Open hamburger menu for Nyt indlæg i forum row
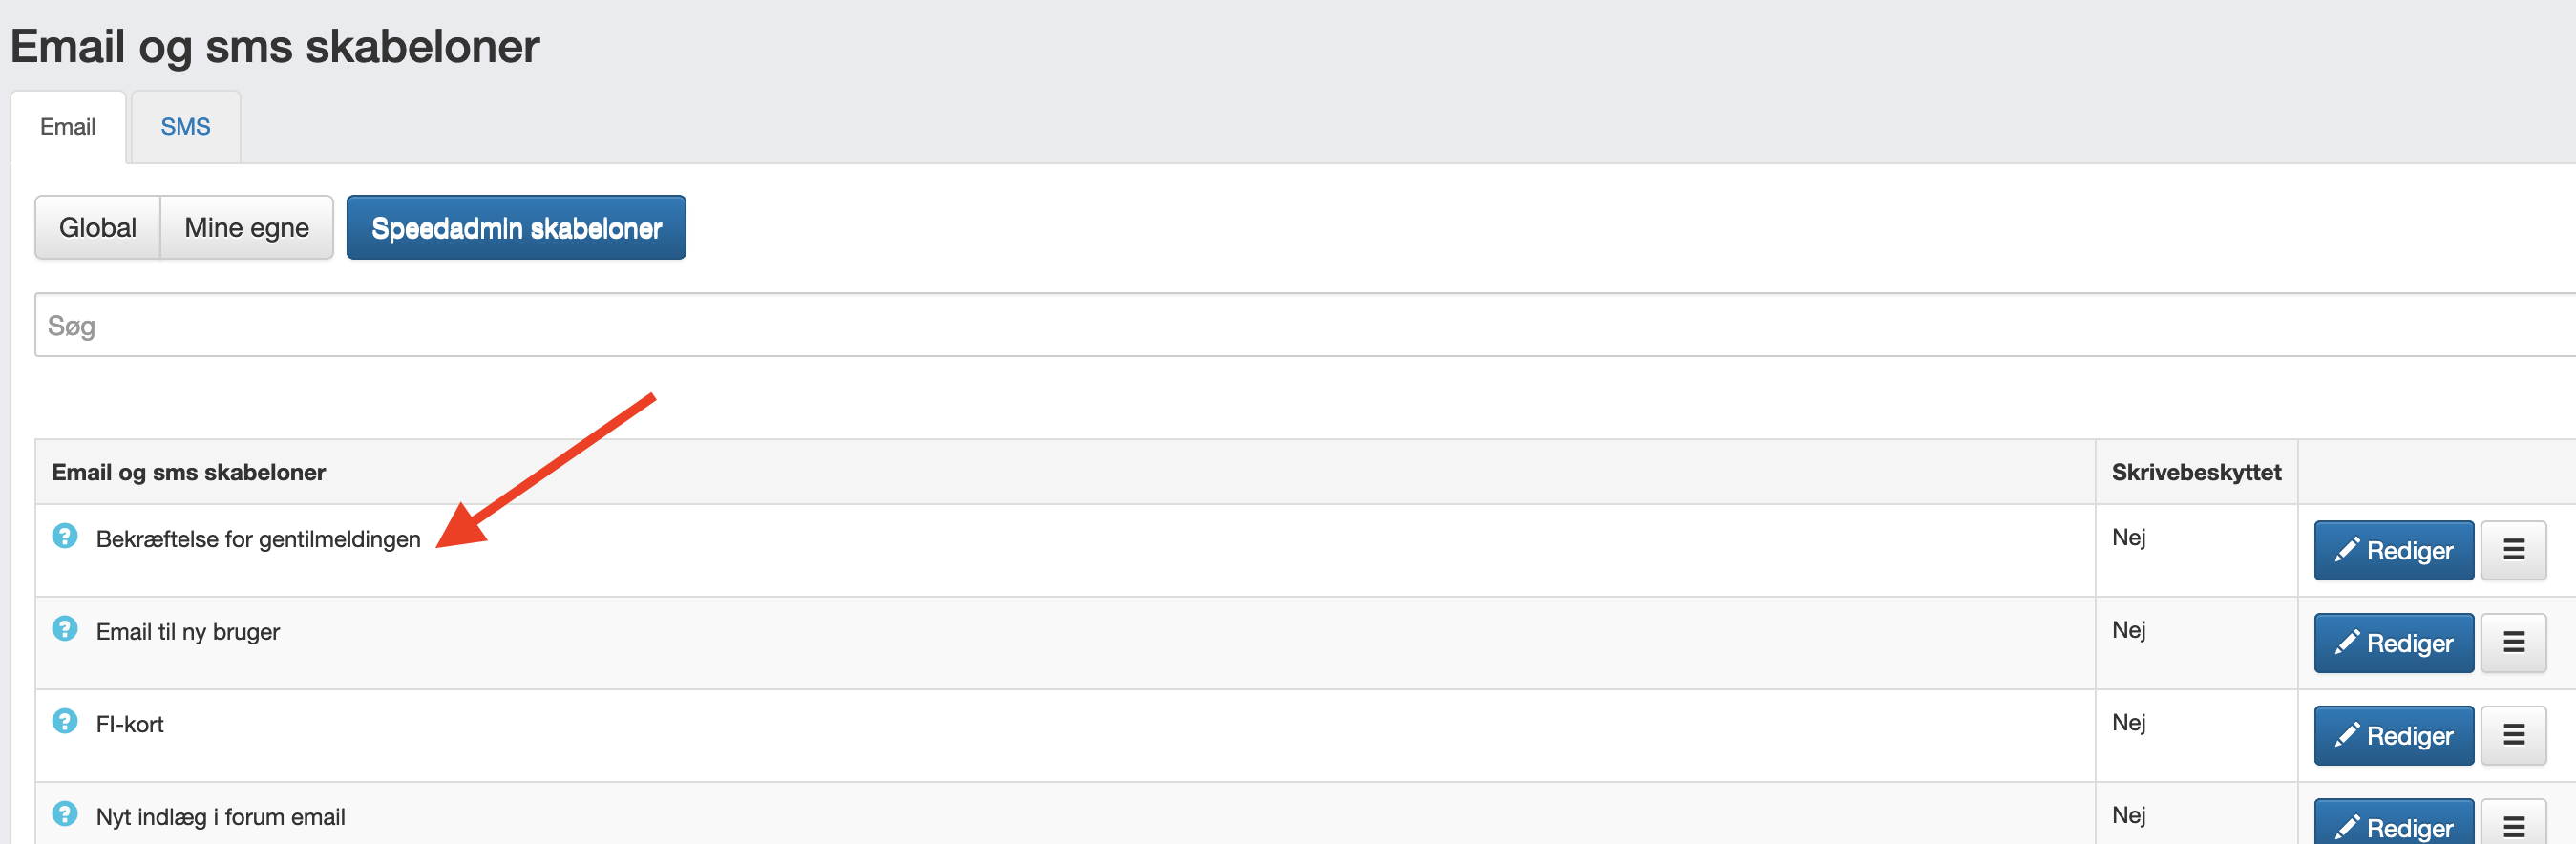The width and height of the screenshot is (2576, 844). tap(2513, 822)
